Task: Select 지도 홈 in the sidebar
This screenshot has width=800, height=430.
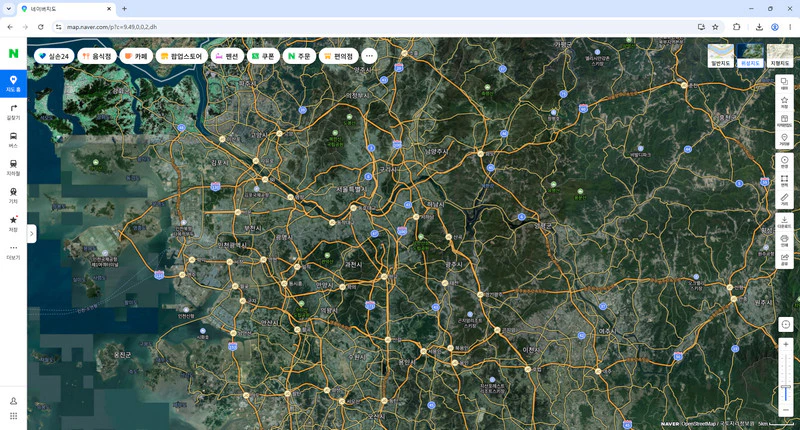Action: 13,84
